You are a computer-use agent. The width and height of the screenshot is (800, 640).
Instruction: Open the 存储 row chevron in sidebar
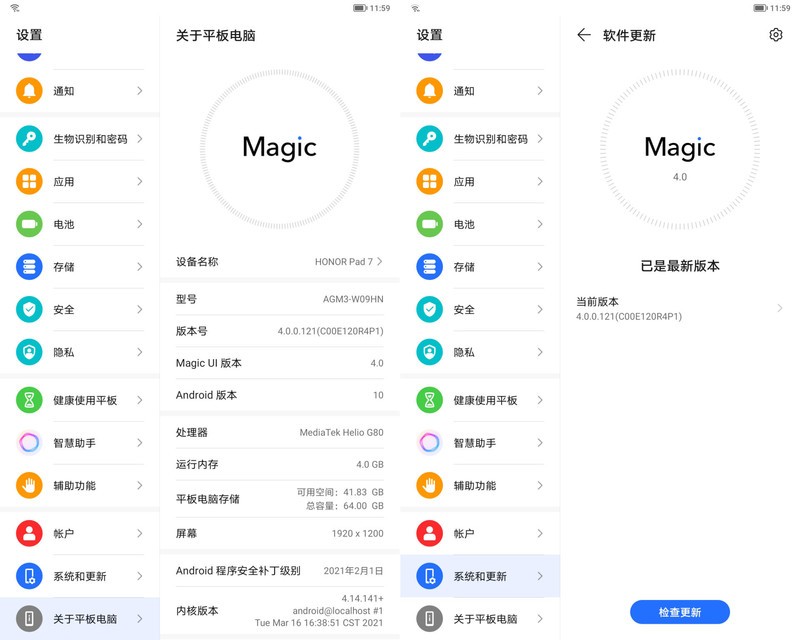(140, 267)
